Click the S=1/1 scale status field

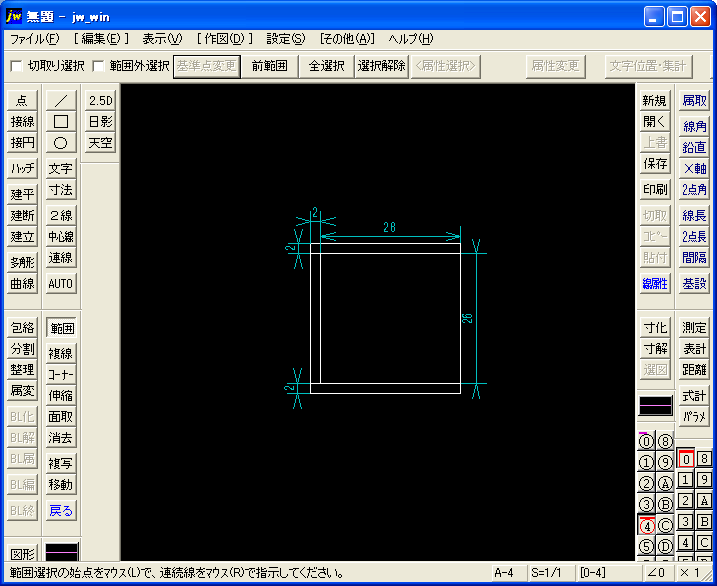[551, 573]
